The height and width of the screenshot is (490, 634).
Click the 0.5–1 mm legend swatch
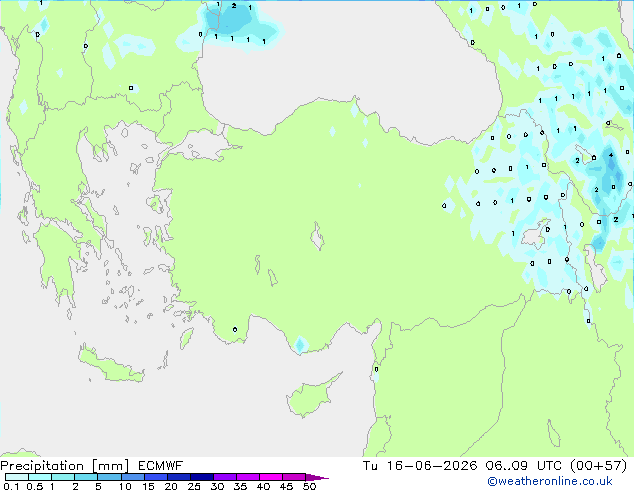click(40, 477)
